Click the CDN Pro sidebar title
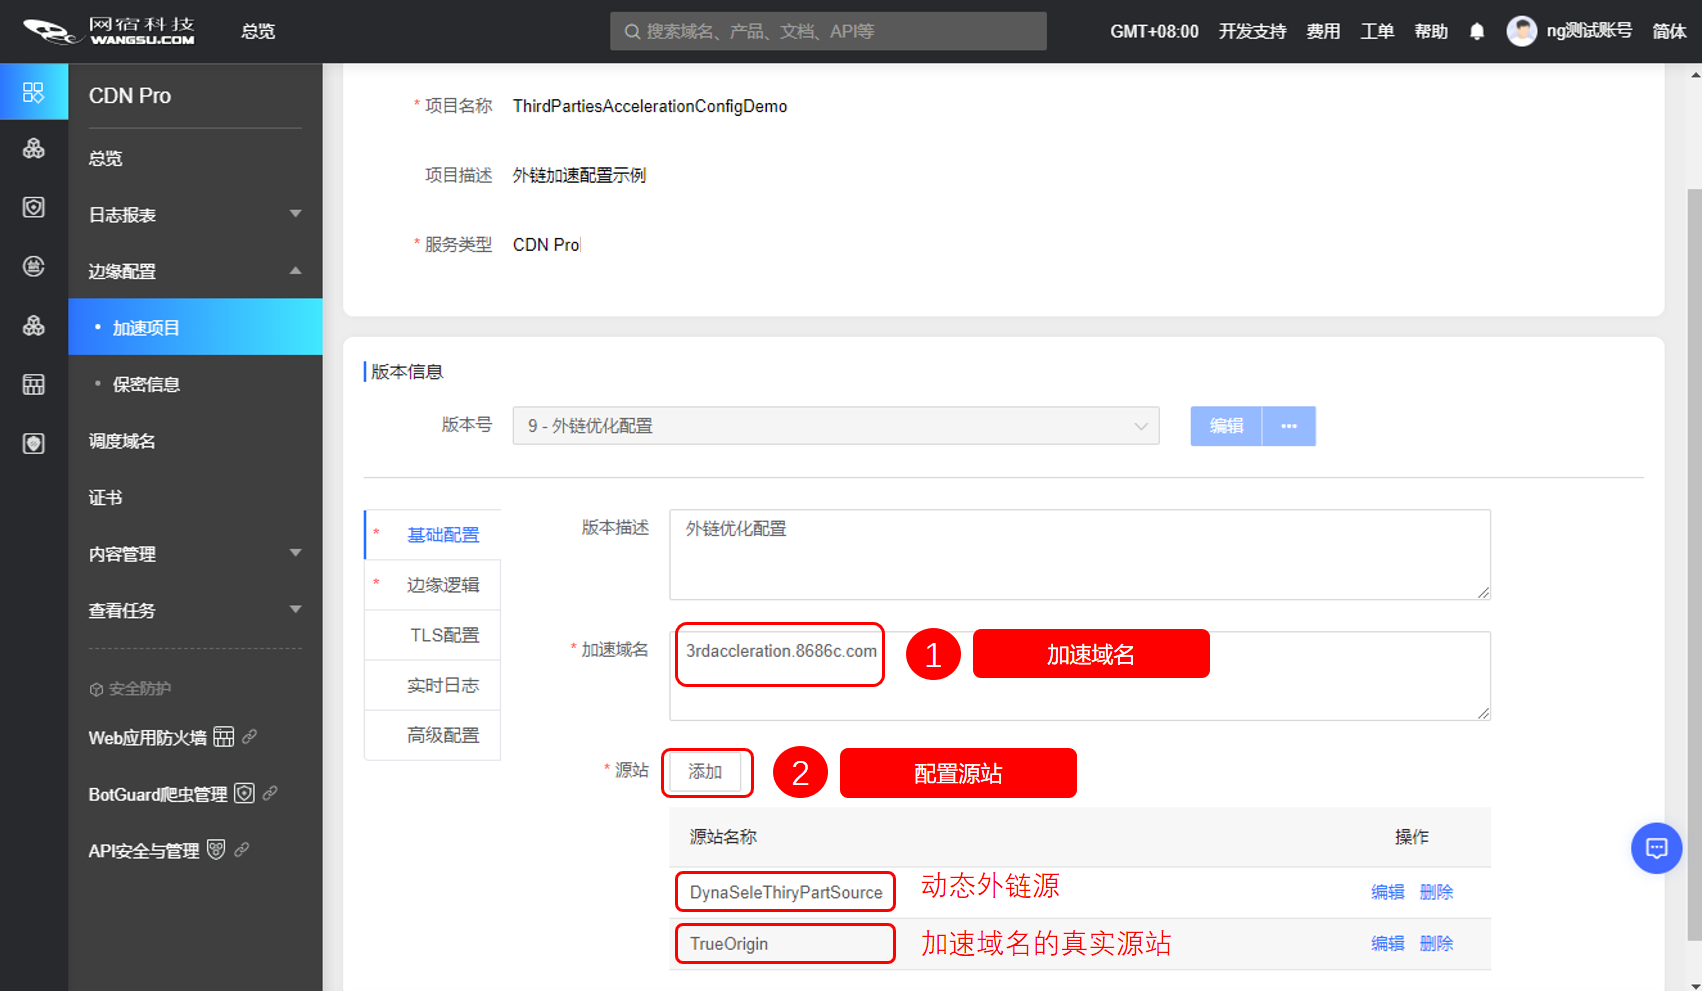Image resolution: width=1702 pixels, height=991 pixels. click(130, 96)
